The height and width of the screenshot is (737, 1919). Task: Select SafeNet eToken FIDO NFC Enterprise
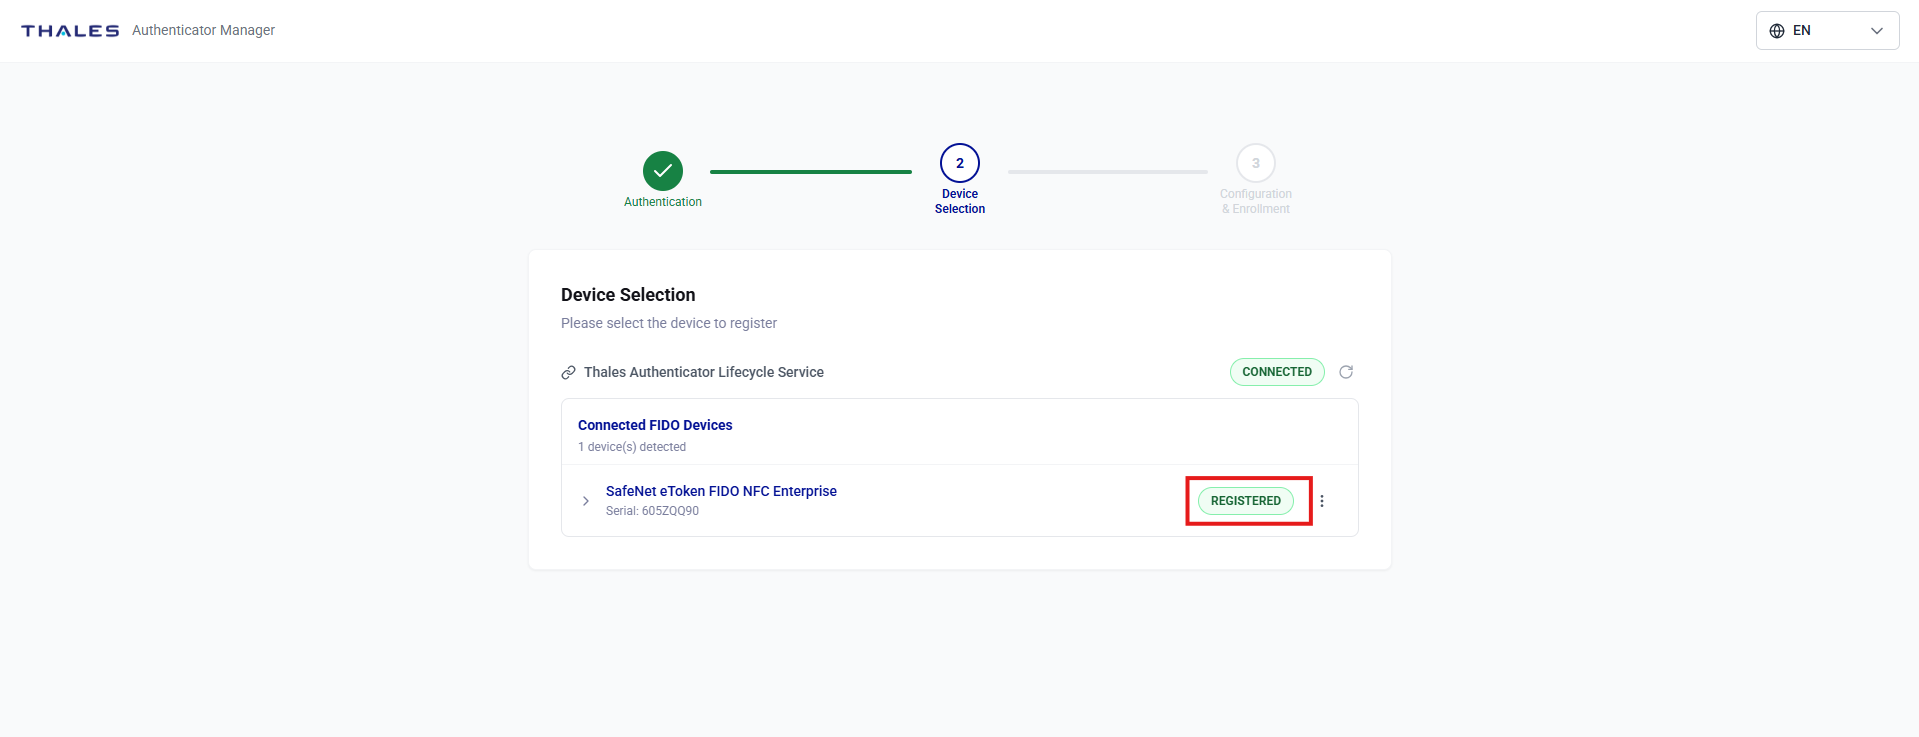721,491
